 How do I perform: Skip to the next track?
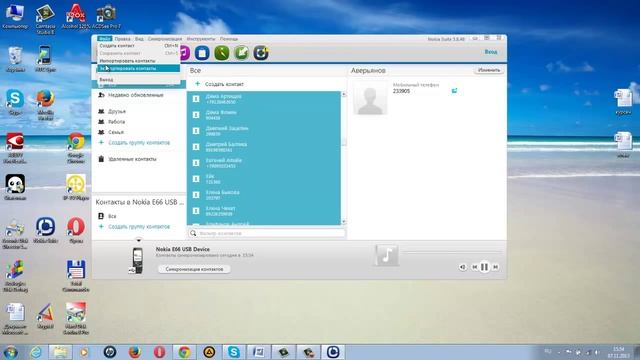coord(495,267)
